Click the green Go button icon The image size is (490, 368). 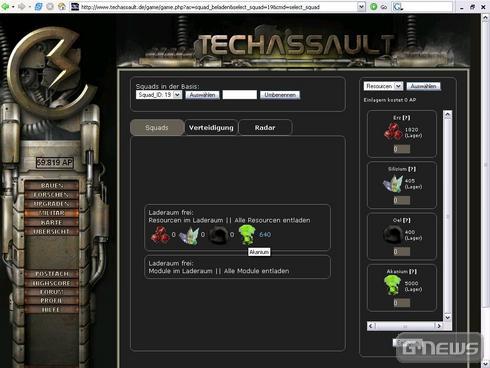click(x=374, y=7)
